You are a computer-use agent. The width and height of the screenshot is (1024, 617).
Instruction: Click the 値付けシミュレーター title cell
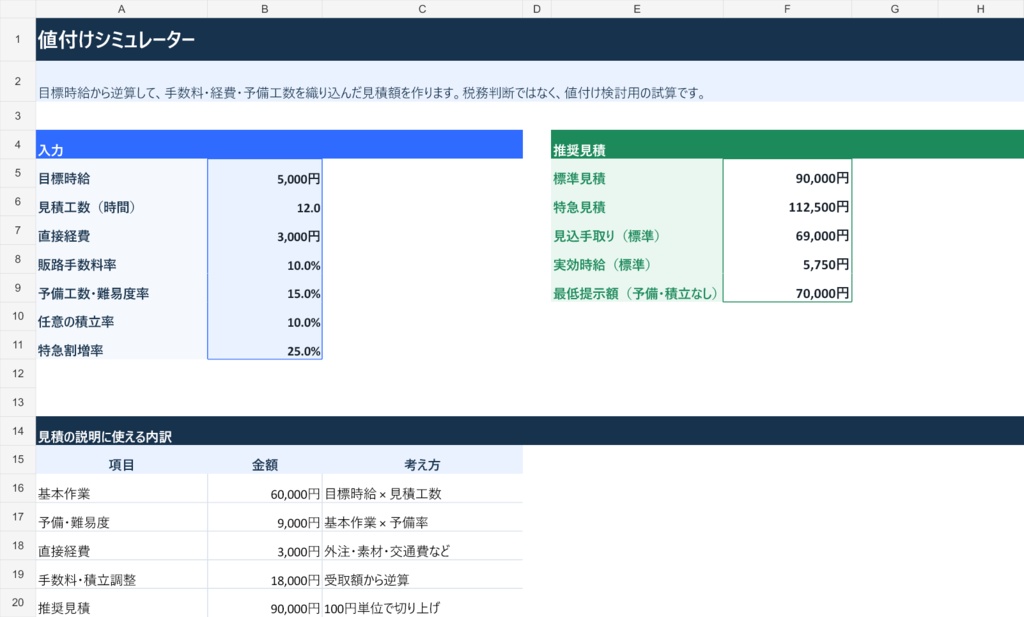click(x=530, y=39)
